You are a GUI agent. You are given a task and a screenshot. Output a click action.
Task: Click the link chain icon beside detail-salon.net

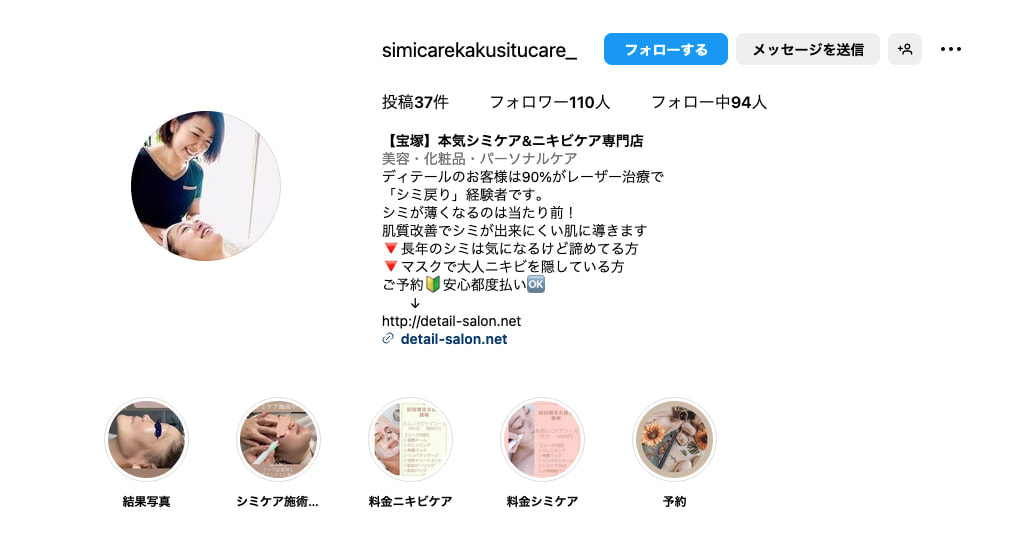pyautogui.click(x=388, y=338)
